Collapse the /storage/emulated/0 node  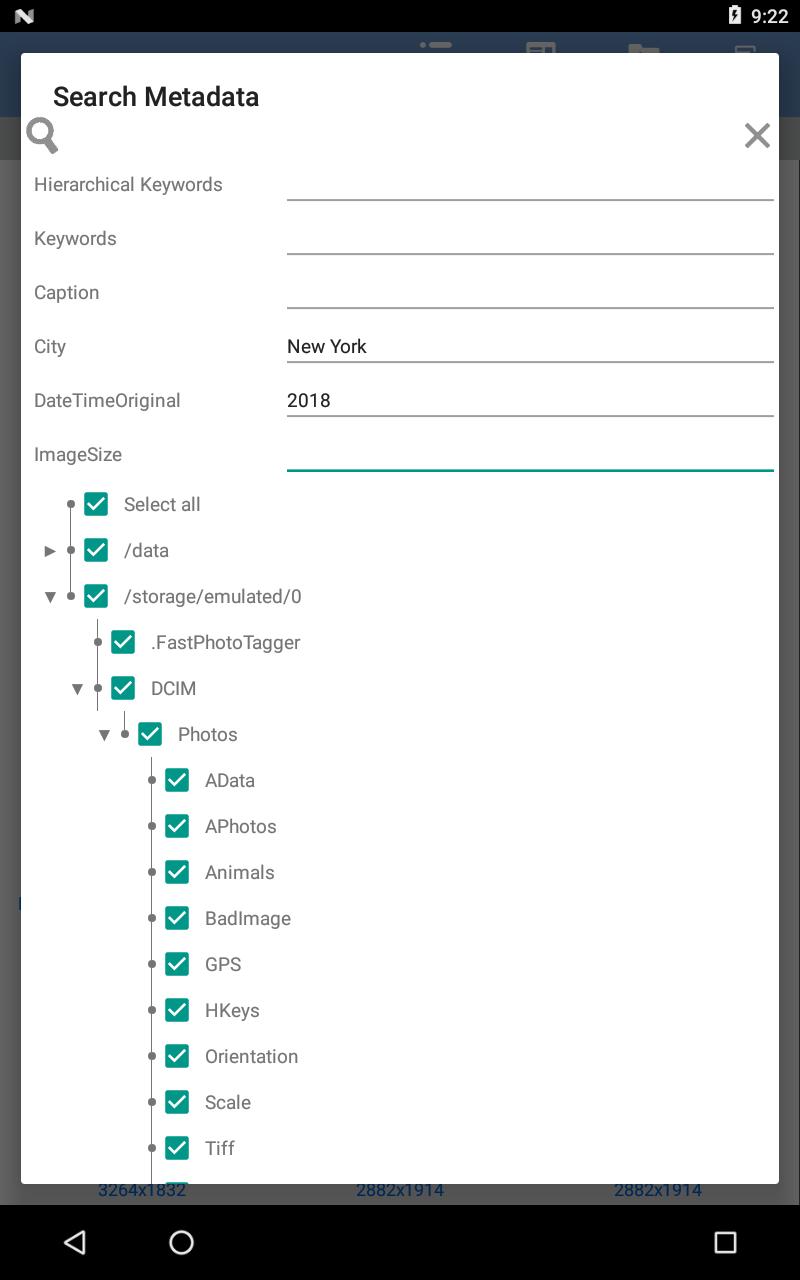point(50,597)
